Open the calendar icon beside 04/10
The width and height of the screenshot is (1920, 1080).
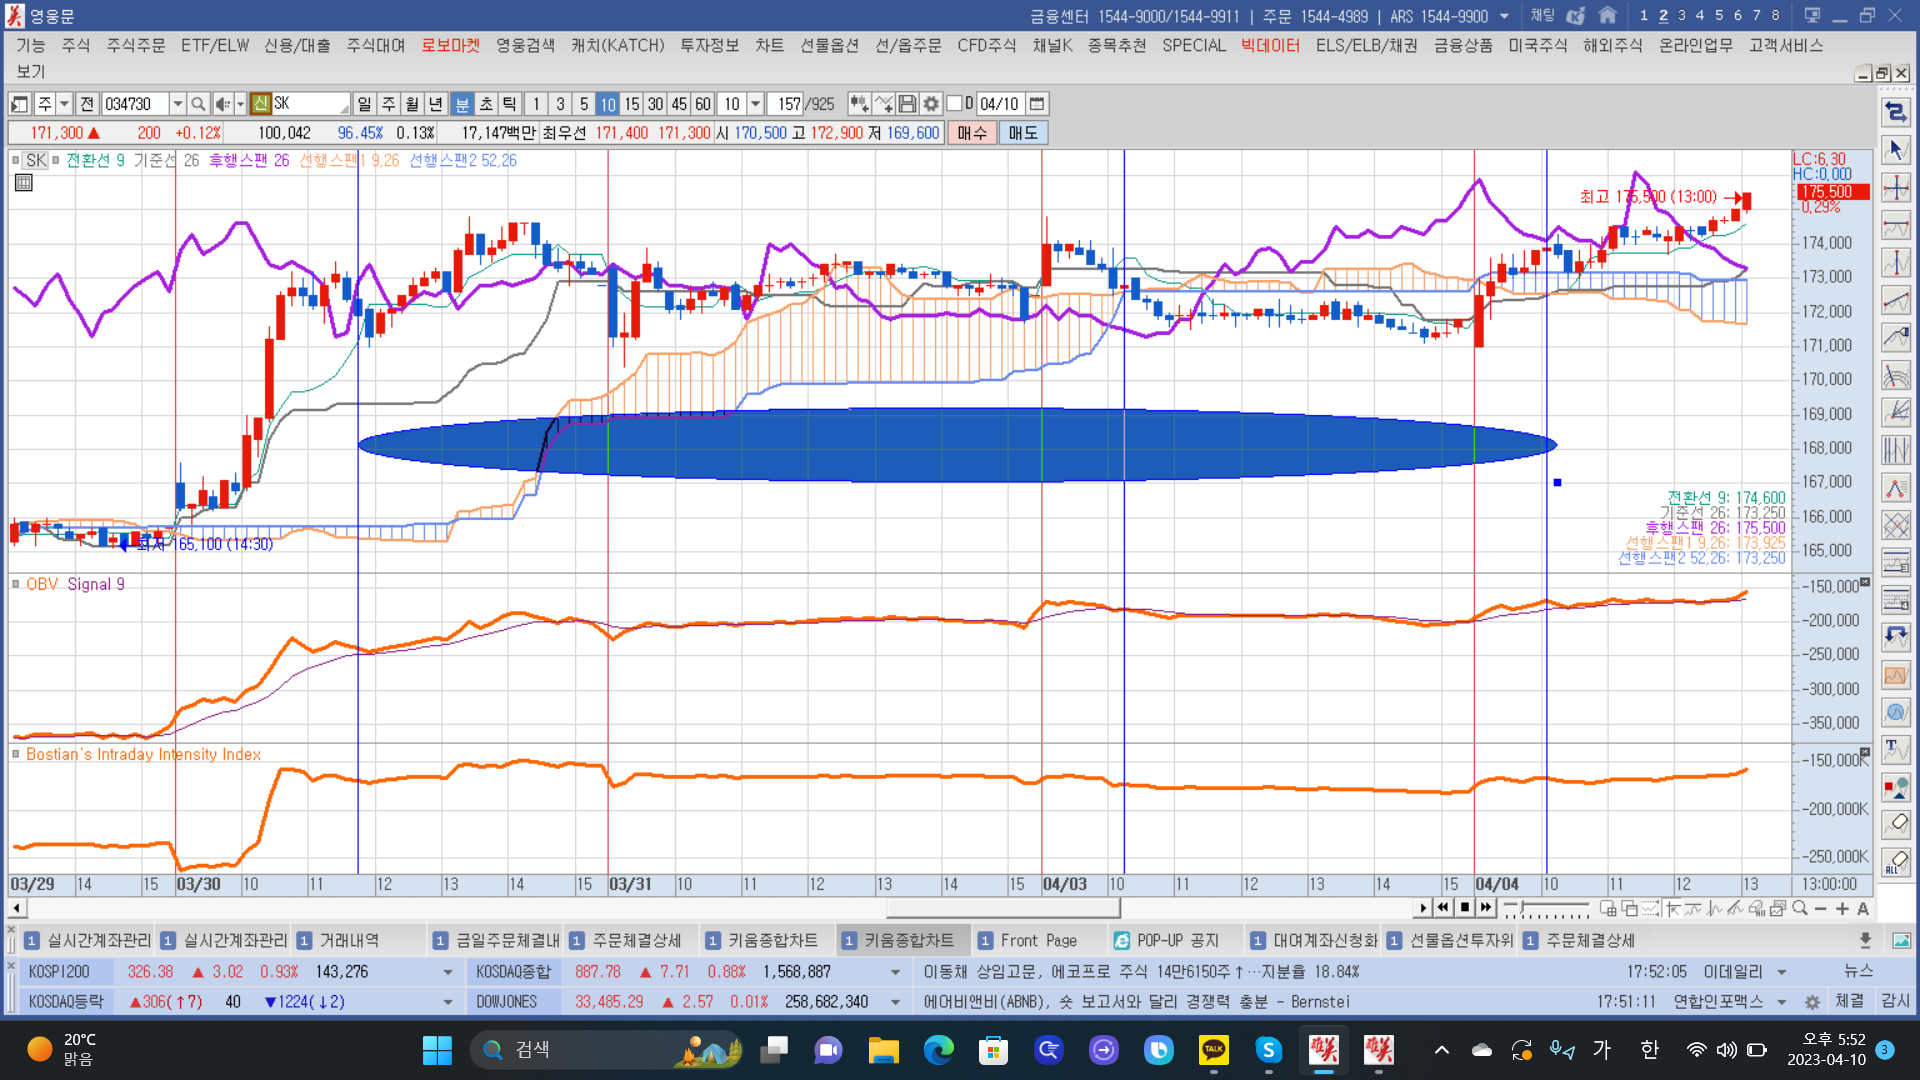coord(1037,104)
